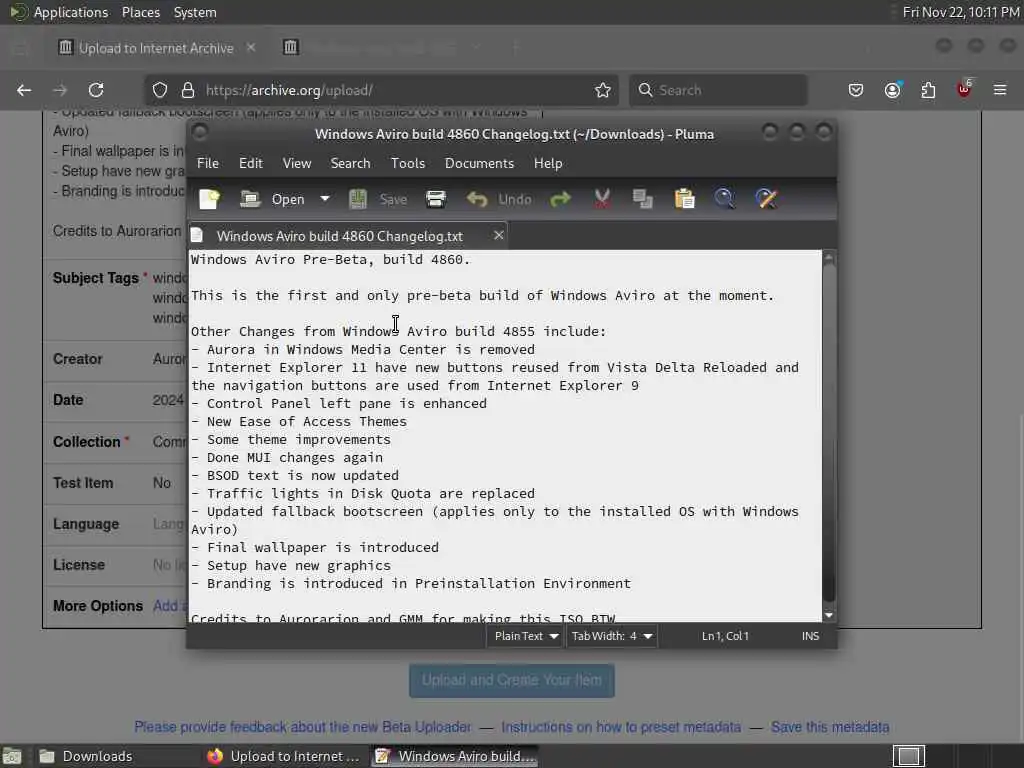Open instructions on preset metadata link
Viewport: 1024px width, 768px height.
point(621,727)
